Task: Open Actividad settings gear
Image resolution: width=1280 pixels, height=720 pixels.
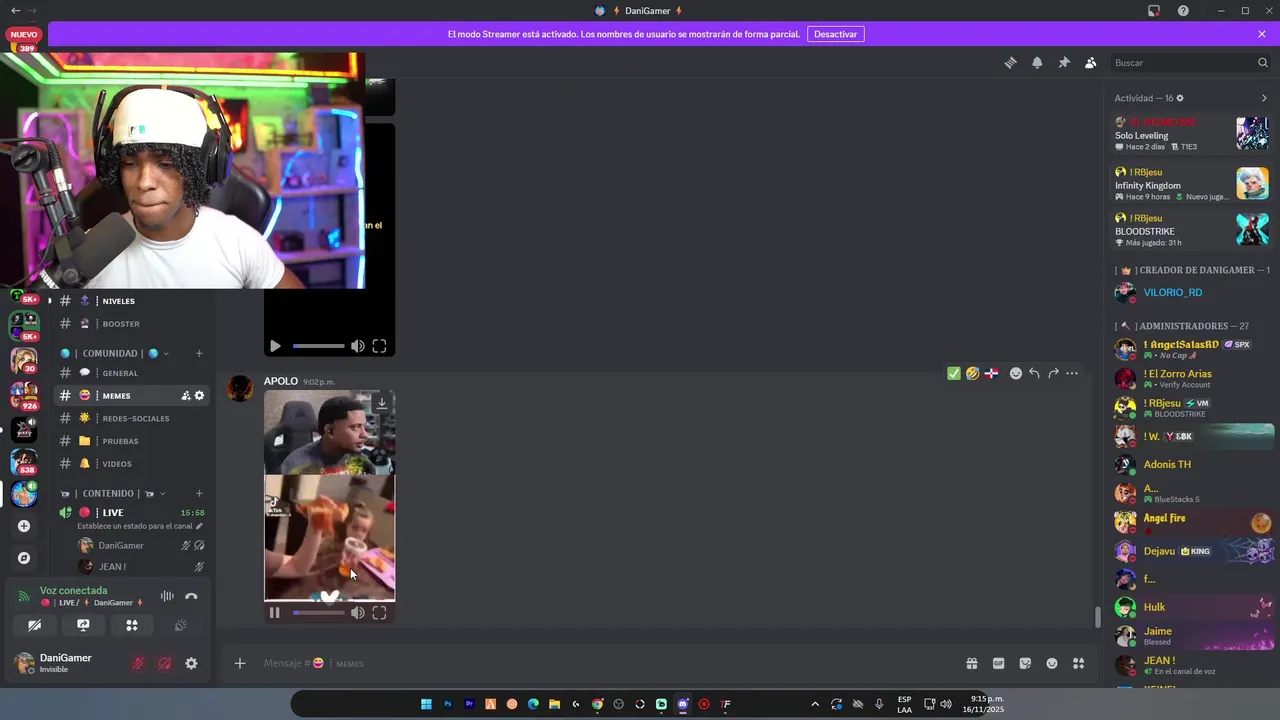Action: tap(1180, 98)
